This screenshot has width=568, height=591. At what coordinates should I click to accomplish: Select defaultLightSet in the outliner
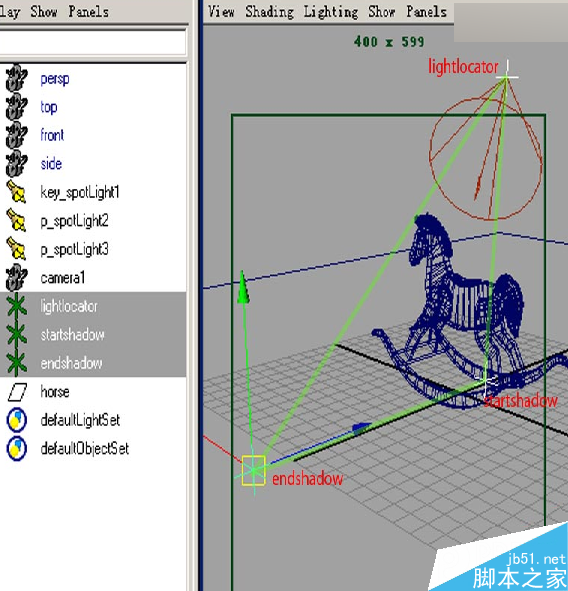point(80,420)
